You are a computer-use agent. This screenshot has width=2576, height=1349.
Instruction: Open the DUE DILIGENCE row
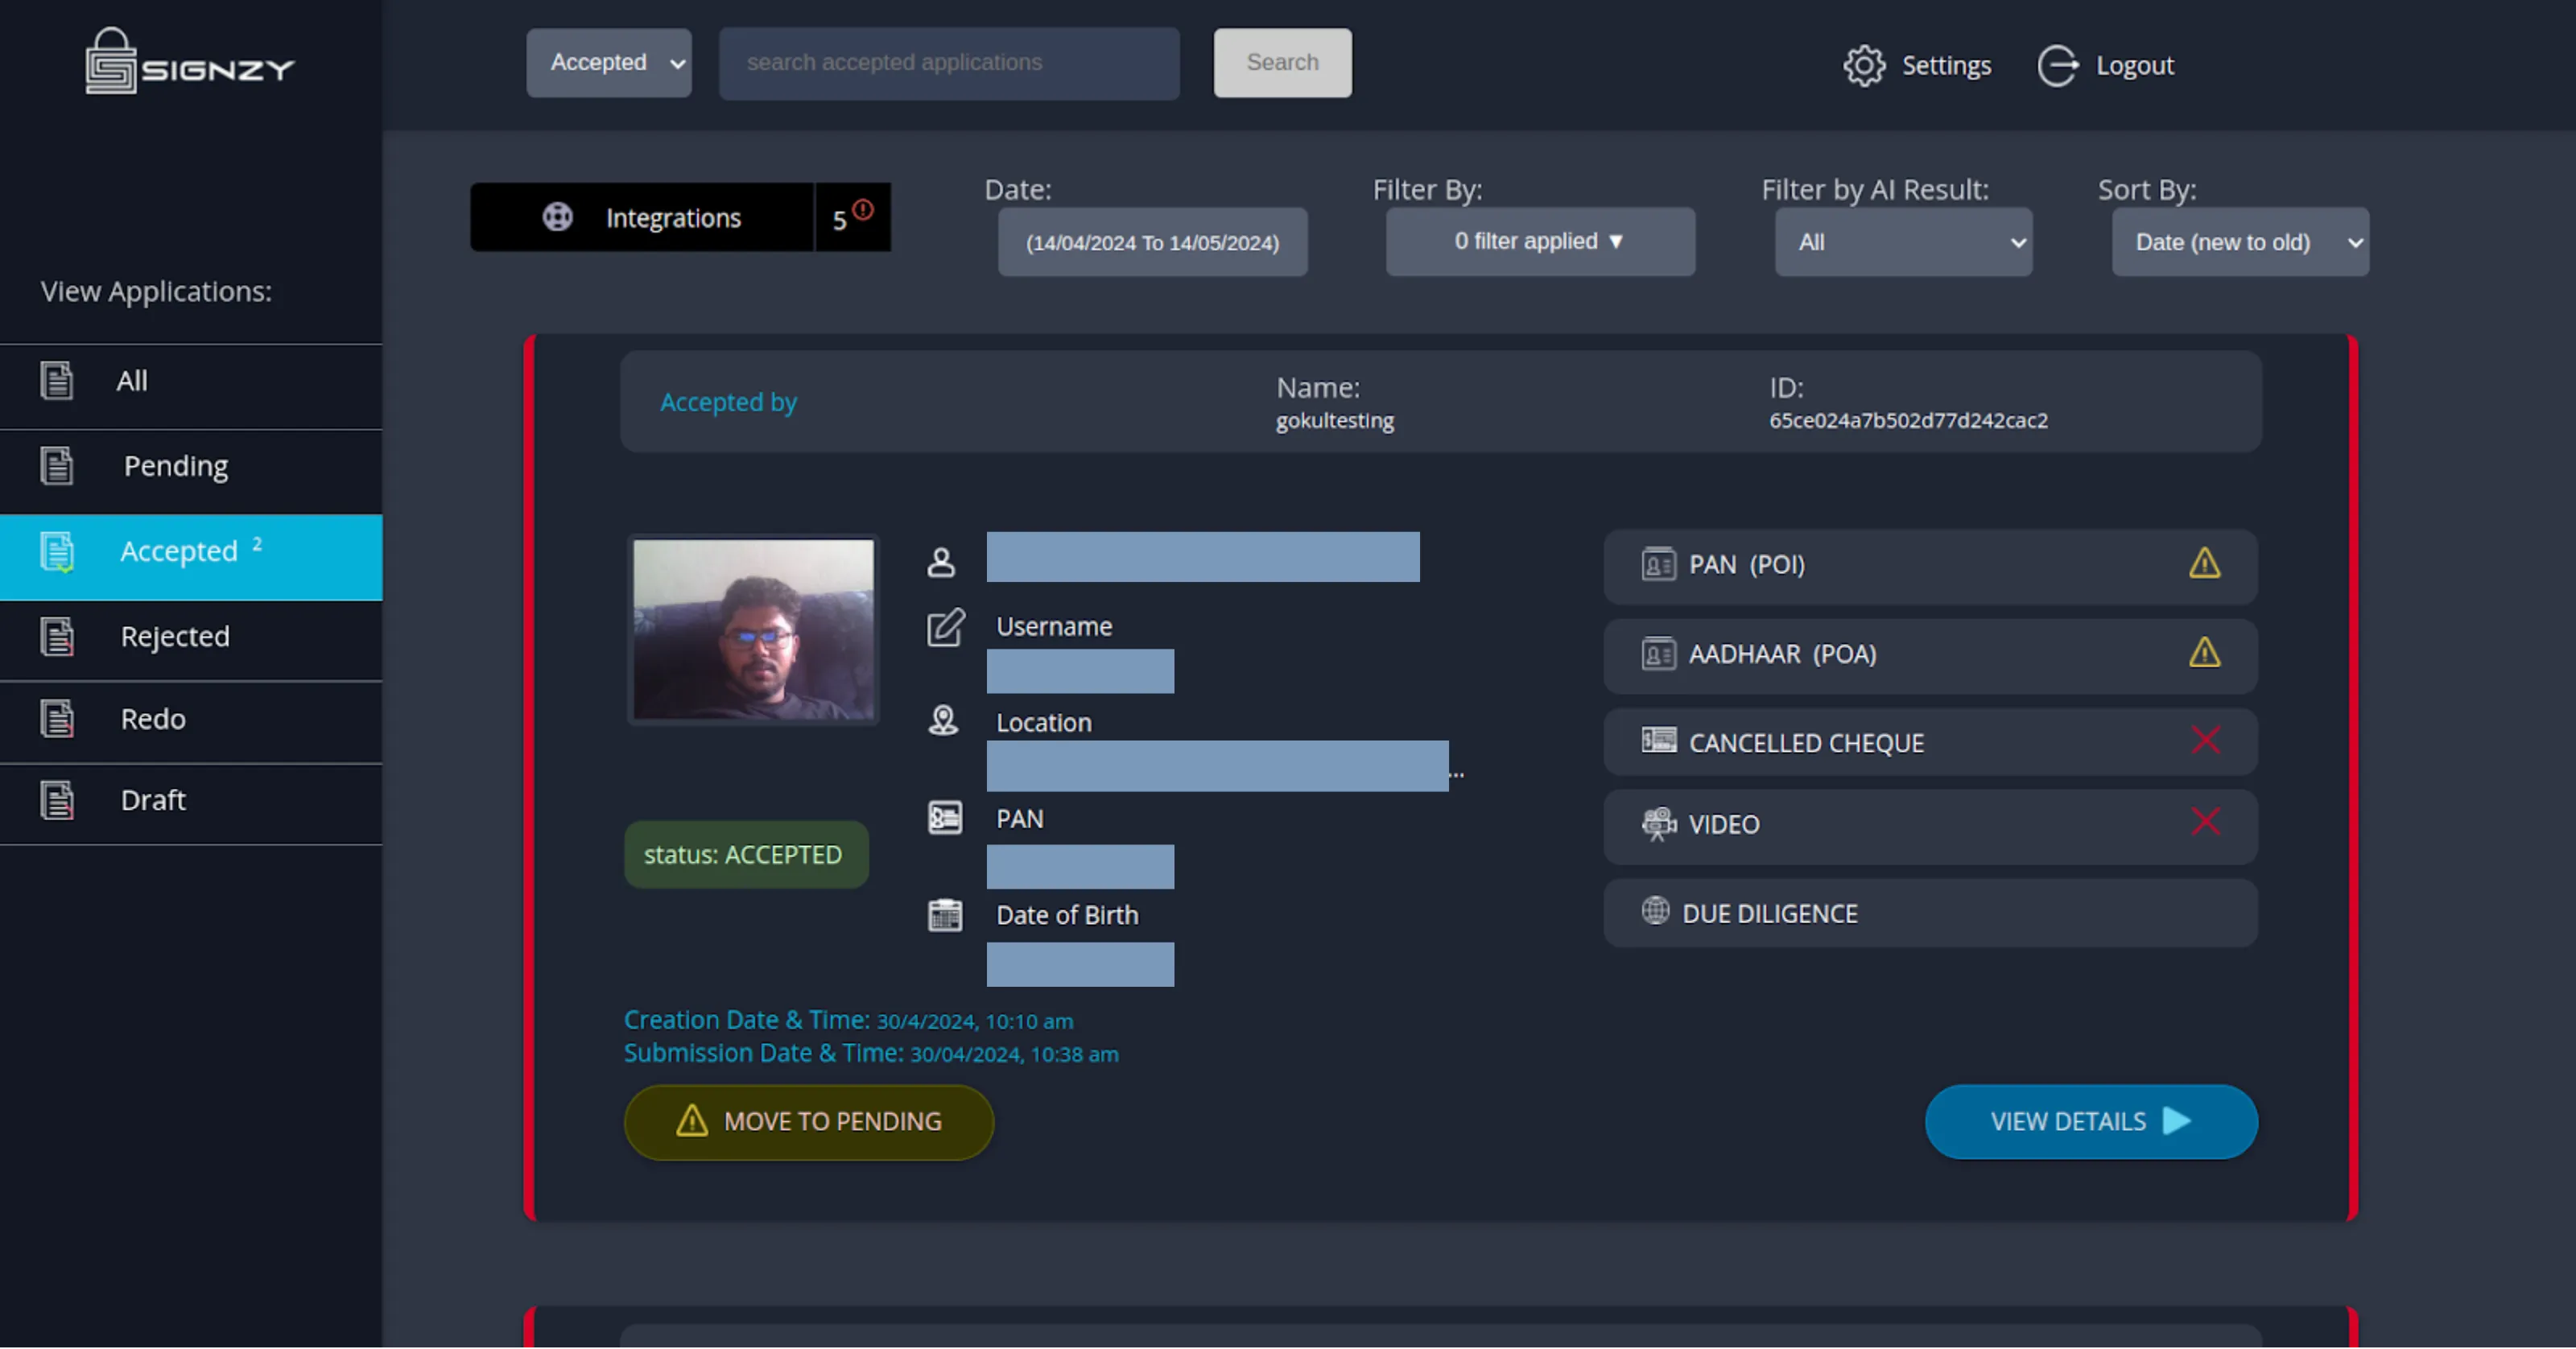pos(1930,913)
